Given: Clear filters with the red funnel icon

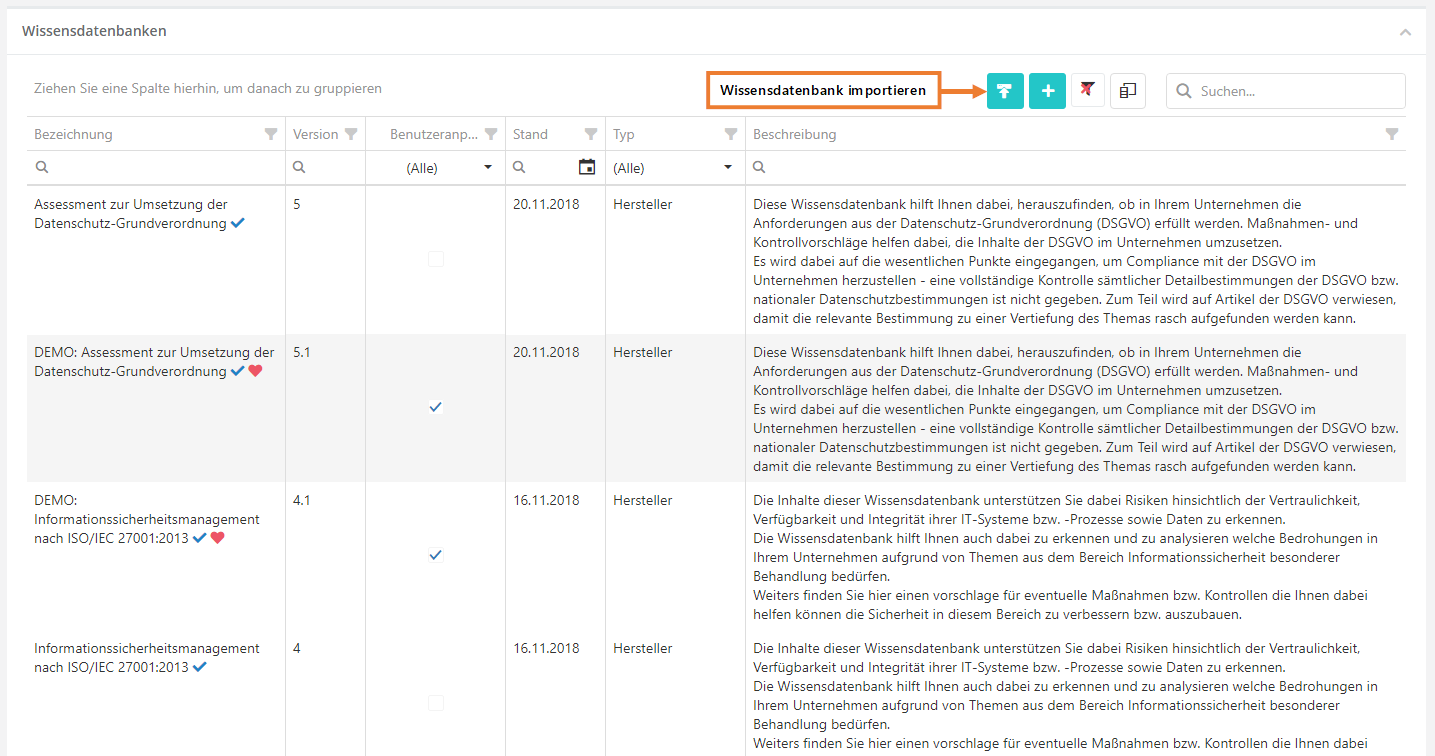Looking at the screenshot, I should tap(1087, 91).
